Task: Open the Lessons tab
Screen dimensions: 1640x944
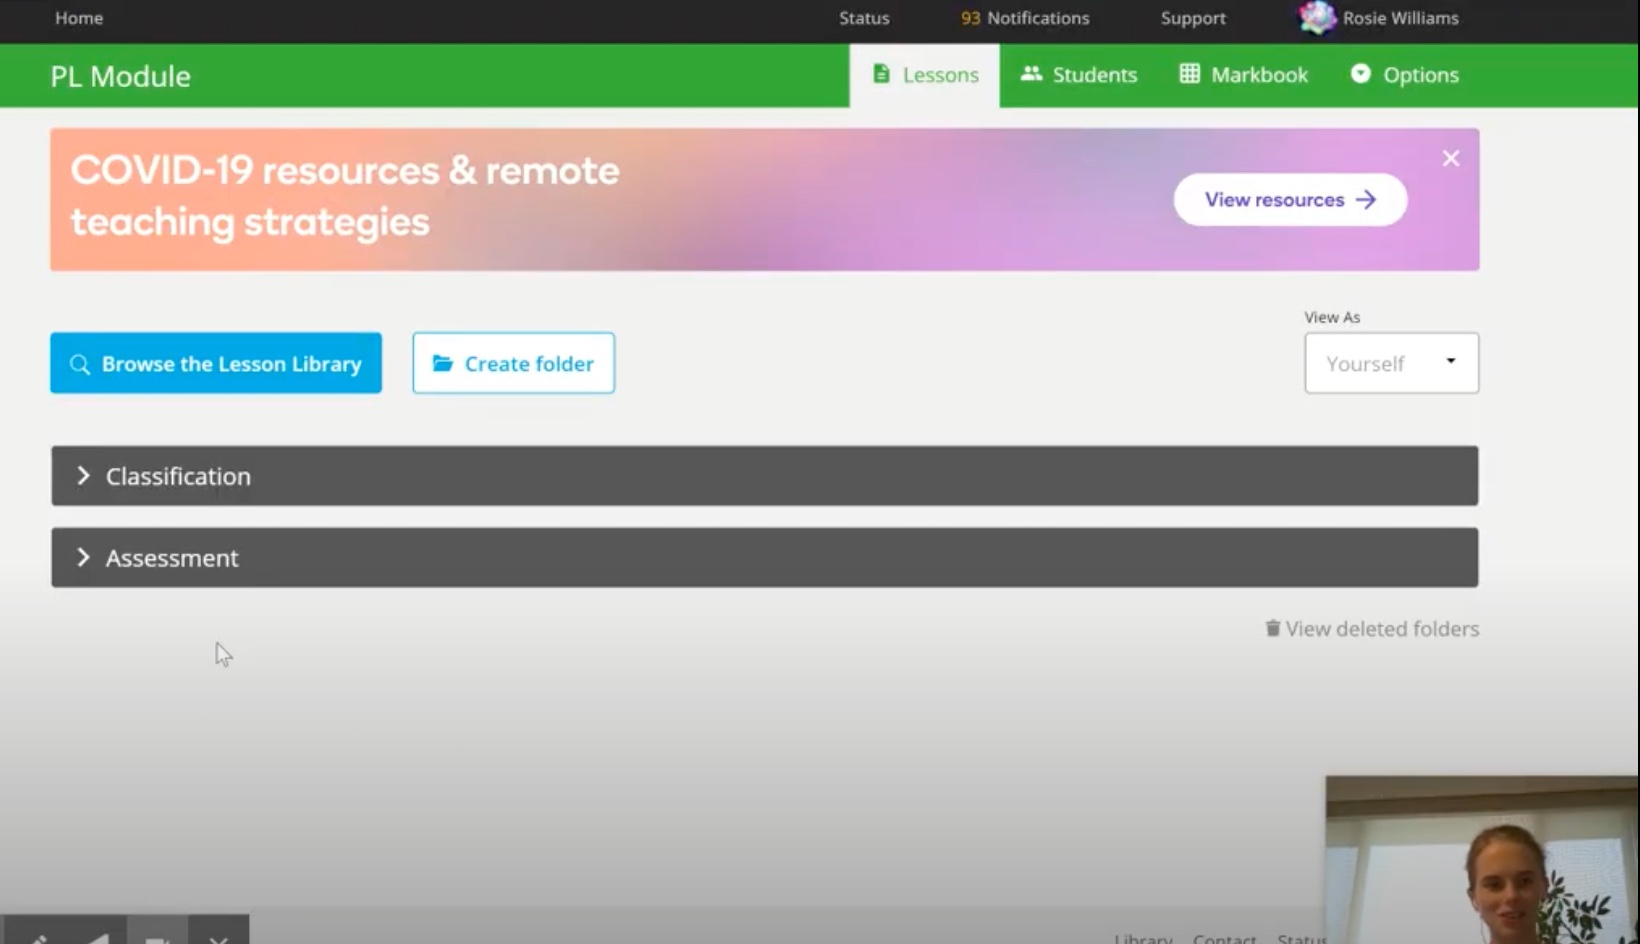Action: click(925, 75)
